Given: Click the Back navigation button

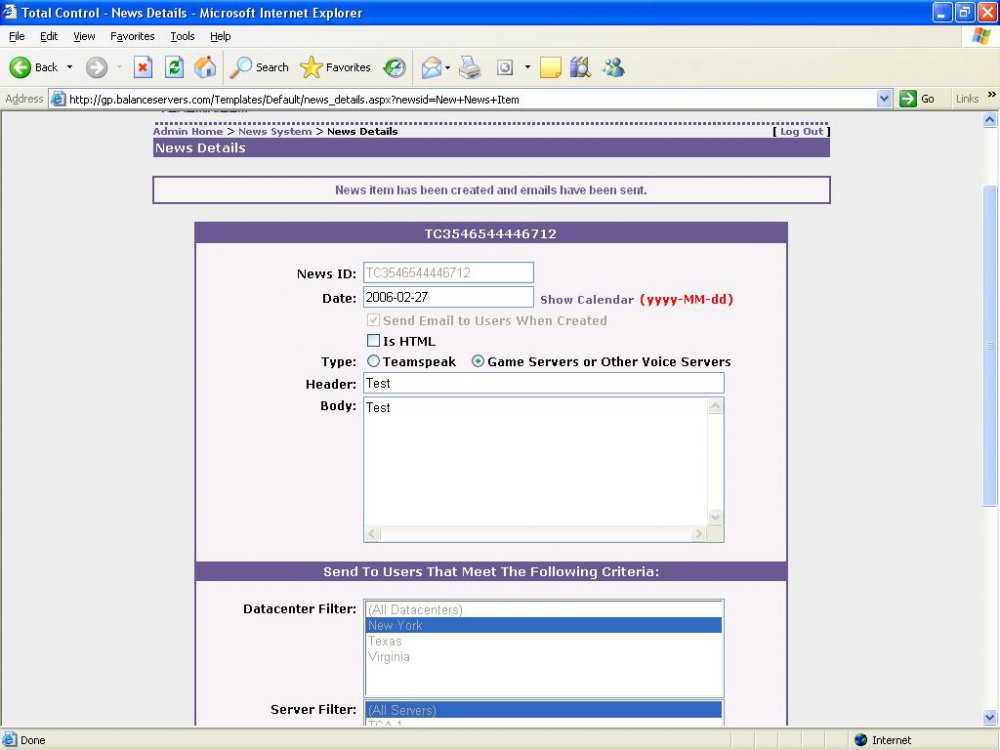Looking at the screenshot, I should pyautogui.click(x=34, y=67).
